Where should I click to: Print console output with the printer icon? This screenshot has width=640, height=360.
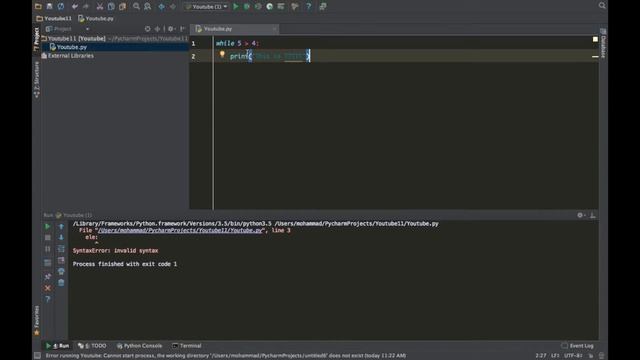point(61,271)
